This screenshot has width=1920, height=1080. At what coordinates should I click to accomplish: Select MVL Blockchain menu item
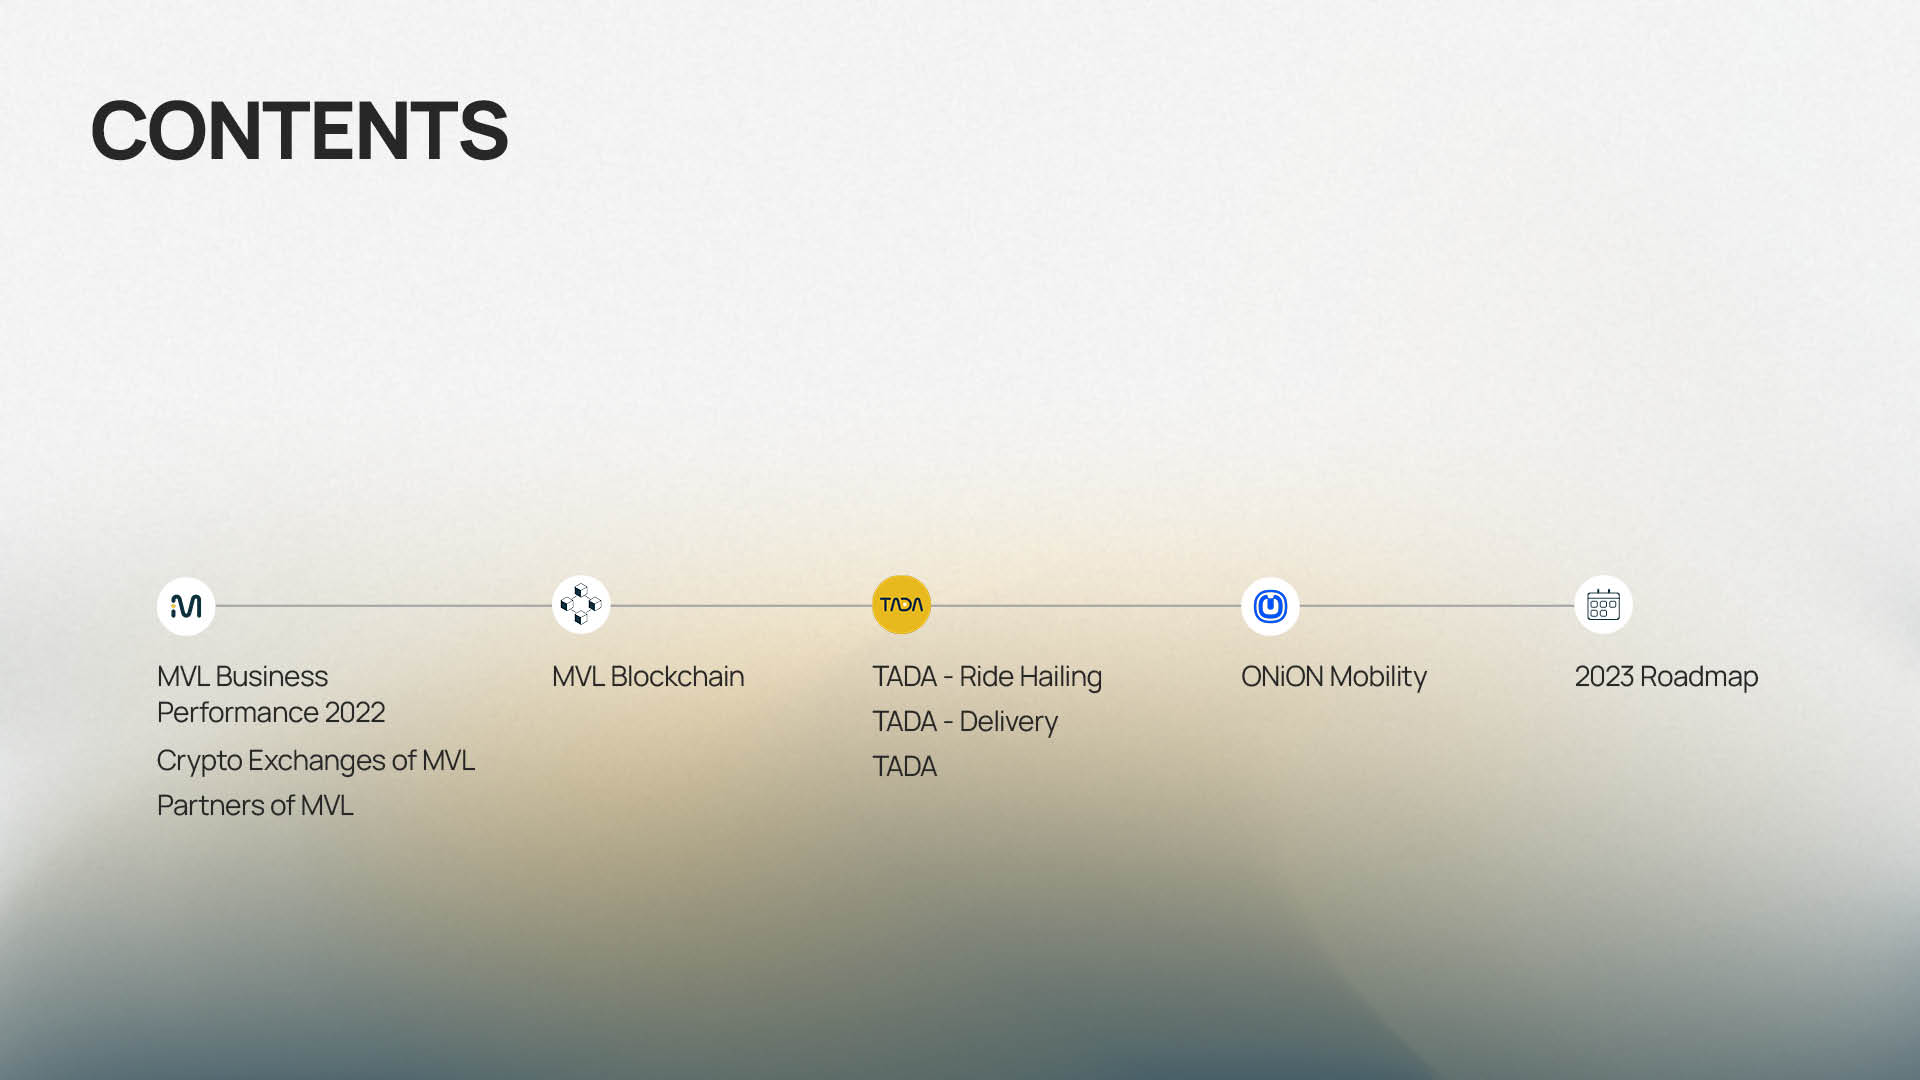point(647,674)
